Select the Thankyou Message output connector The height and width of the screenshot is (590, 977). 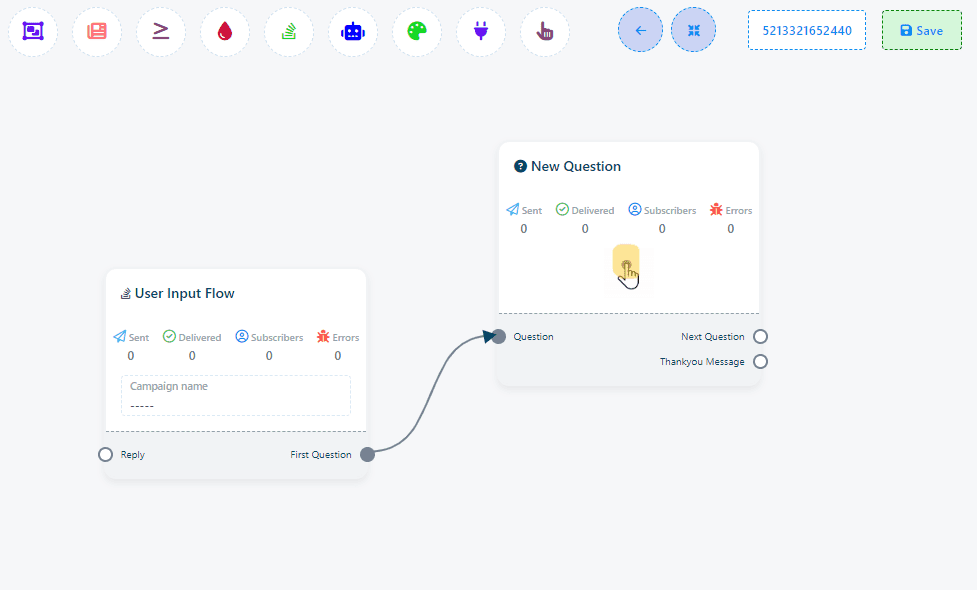tap(760, 362)
